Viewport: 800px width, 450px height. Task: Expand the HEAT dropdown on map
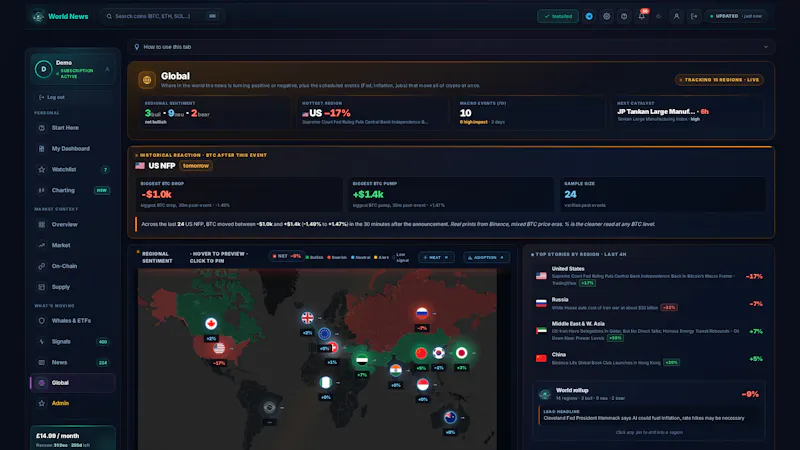point(436,258)
